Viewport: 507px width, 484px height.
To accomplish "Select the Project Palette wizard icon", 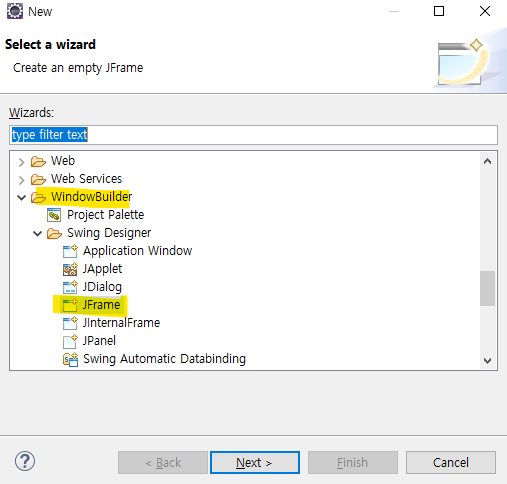I will pyautogui.click(x=54, y=215).
